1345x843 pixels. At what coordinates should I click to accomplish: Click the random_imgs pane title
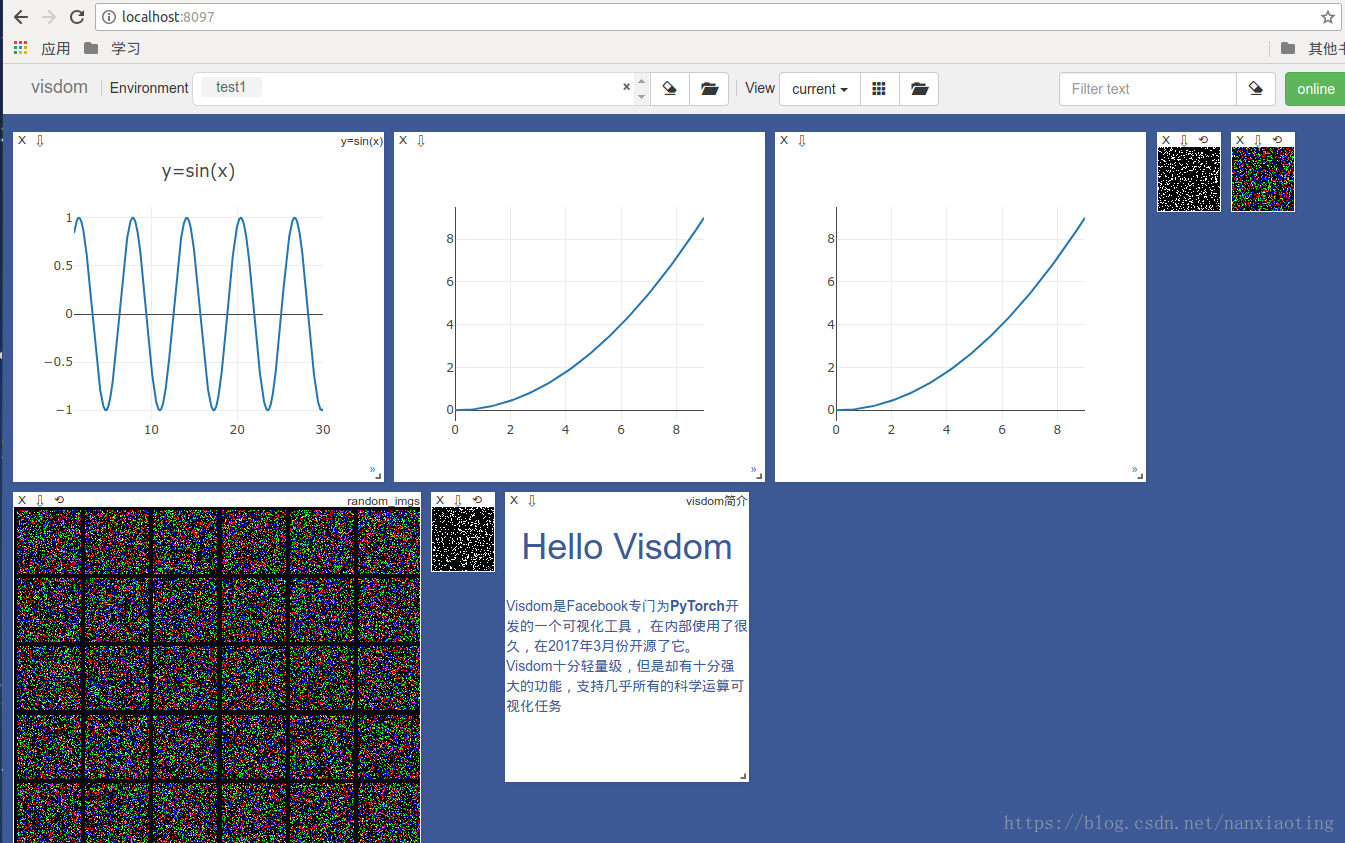383,500
